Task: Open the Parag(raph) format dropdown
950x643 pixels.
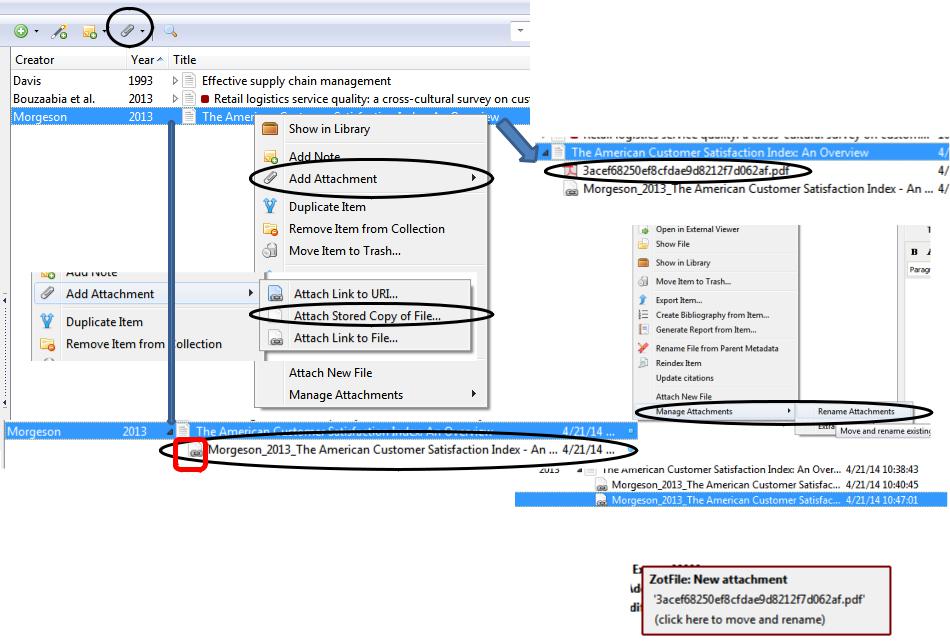Action: point(919,270)
